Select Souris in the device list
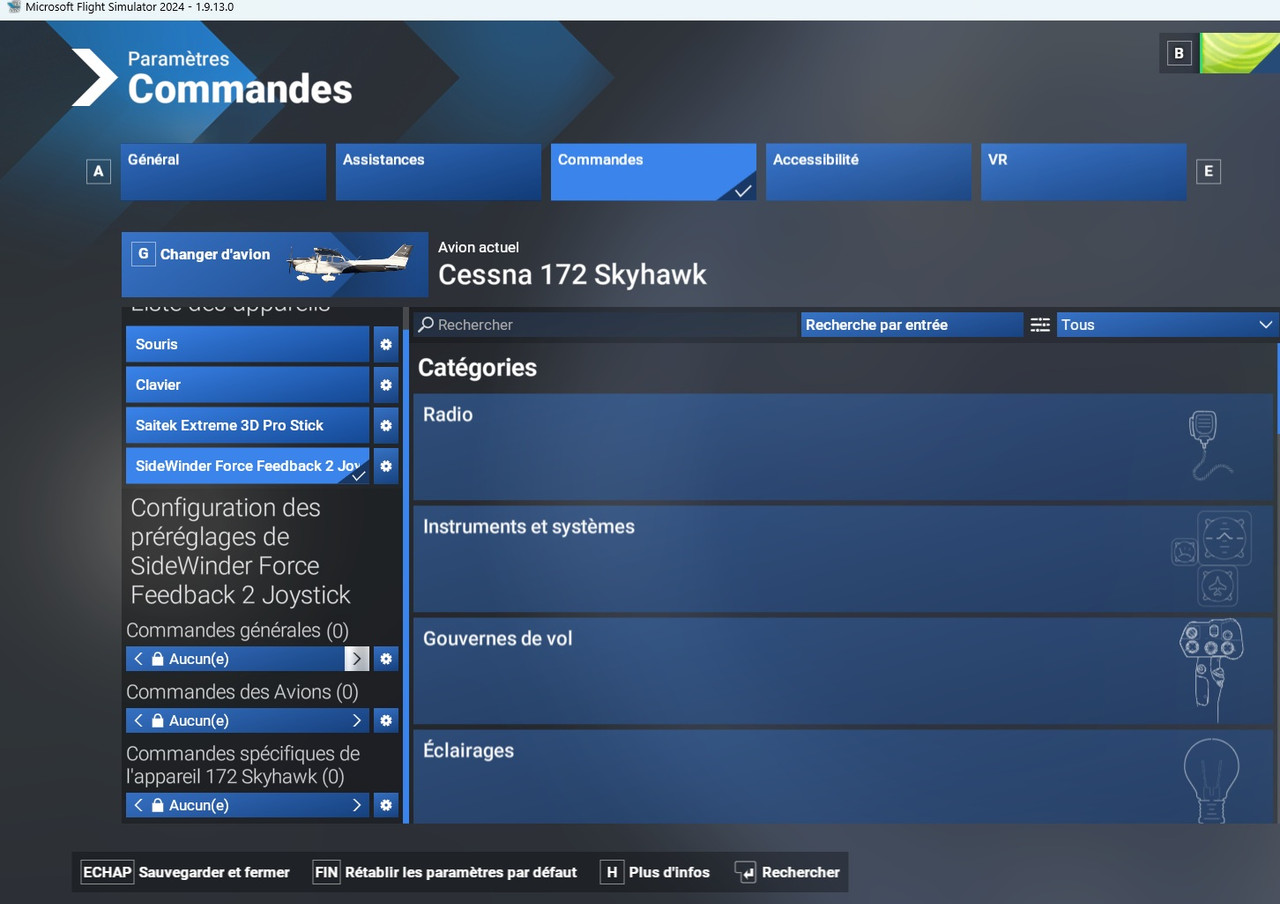The width and height of the screenshot is (1280, 904). [248, 344]
